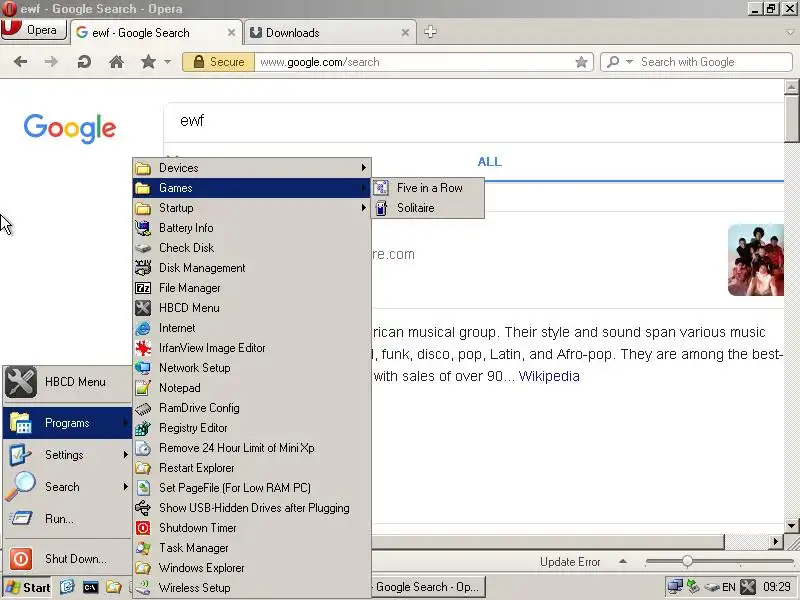
Task: Select Show USB-Hidden Drives after Plugging
Action: 252,508
